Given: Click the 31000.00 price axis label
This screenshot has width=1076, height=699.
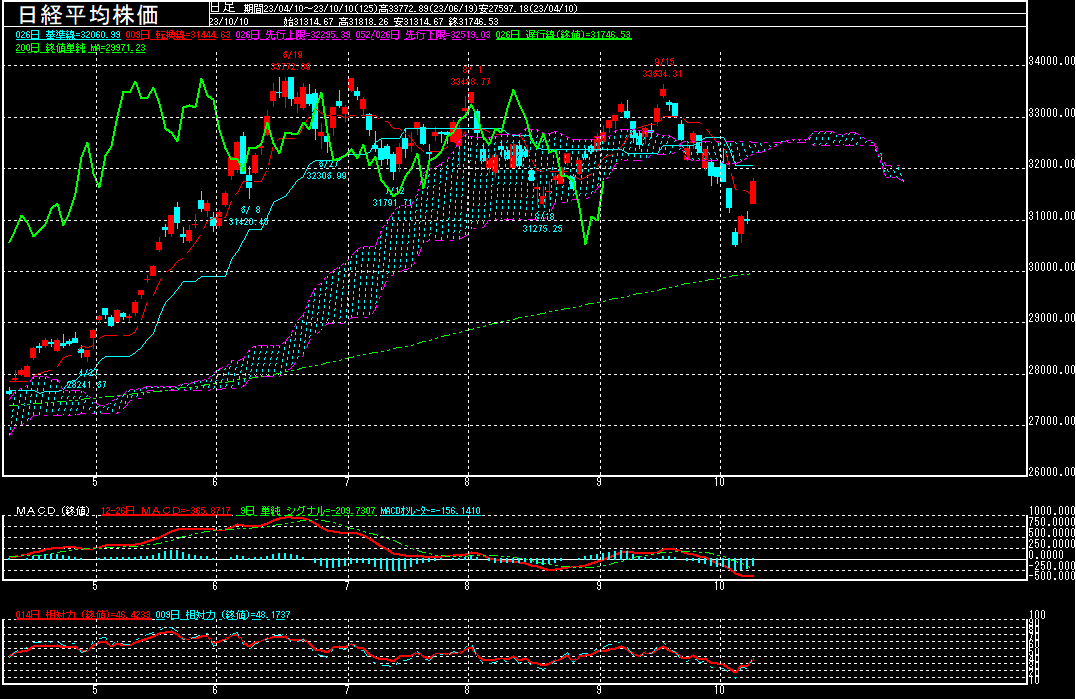Looking at the screenshot, I should coord(1051,215).
